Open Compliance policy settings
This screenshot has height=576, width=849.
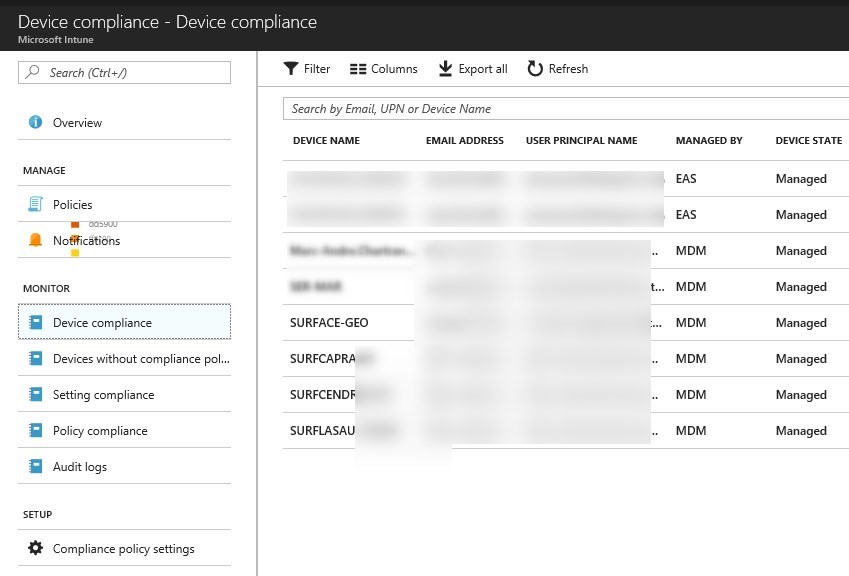tap(124, 548)
